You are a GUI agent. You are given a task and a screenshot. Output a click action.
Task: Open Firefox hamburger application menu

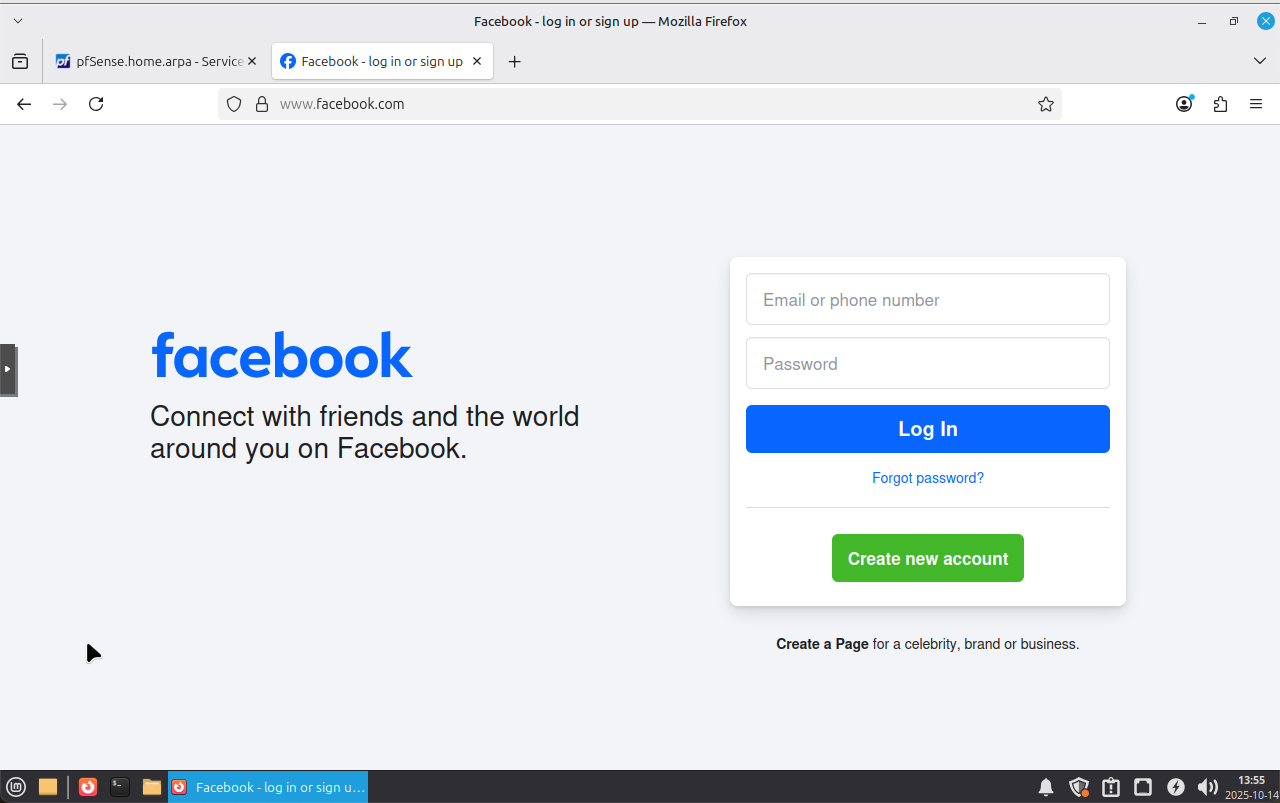pyautogui.click(x=1256, y=104)
